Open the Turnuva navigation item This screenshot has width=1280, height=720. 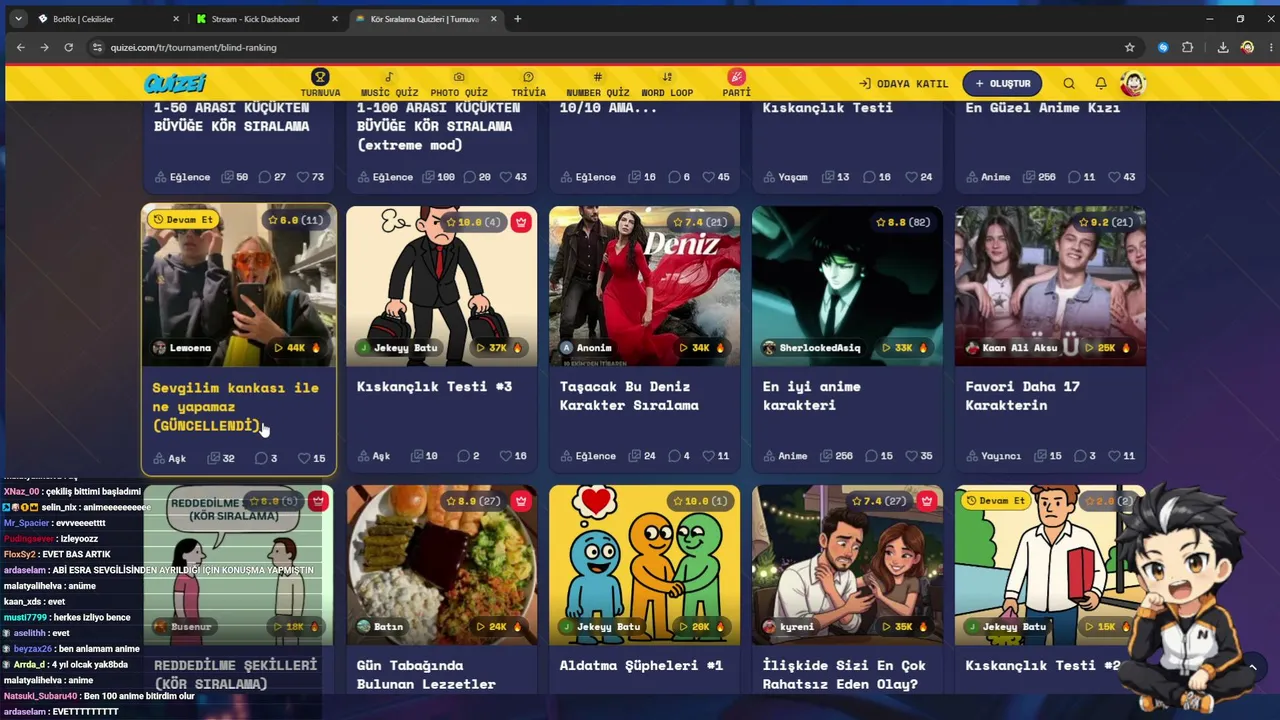(x=320, y=84)
